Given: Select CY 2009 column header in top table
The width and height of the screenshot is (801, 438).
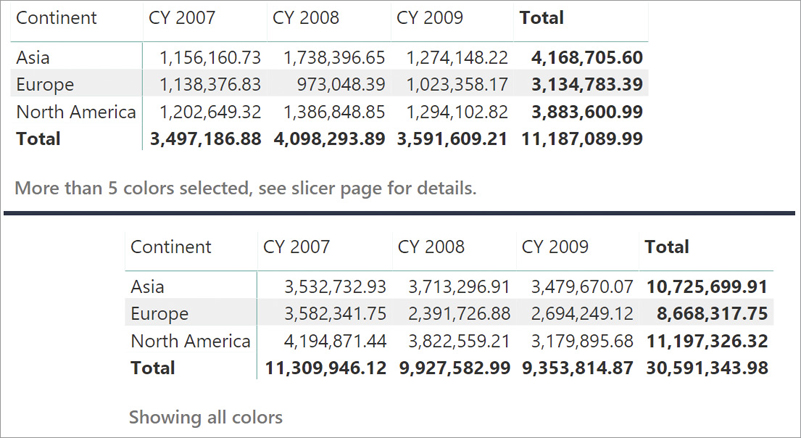Looking at the screenshot, I should tap(430, 18).
